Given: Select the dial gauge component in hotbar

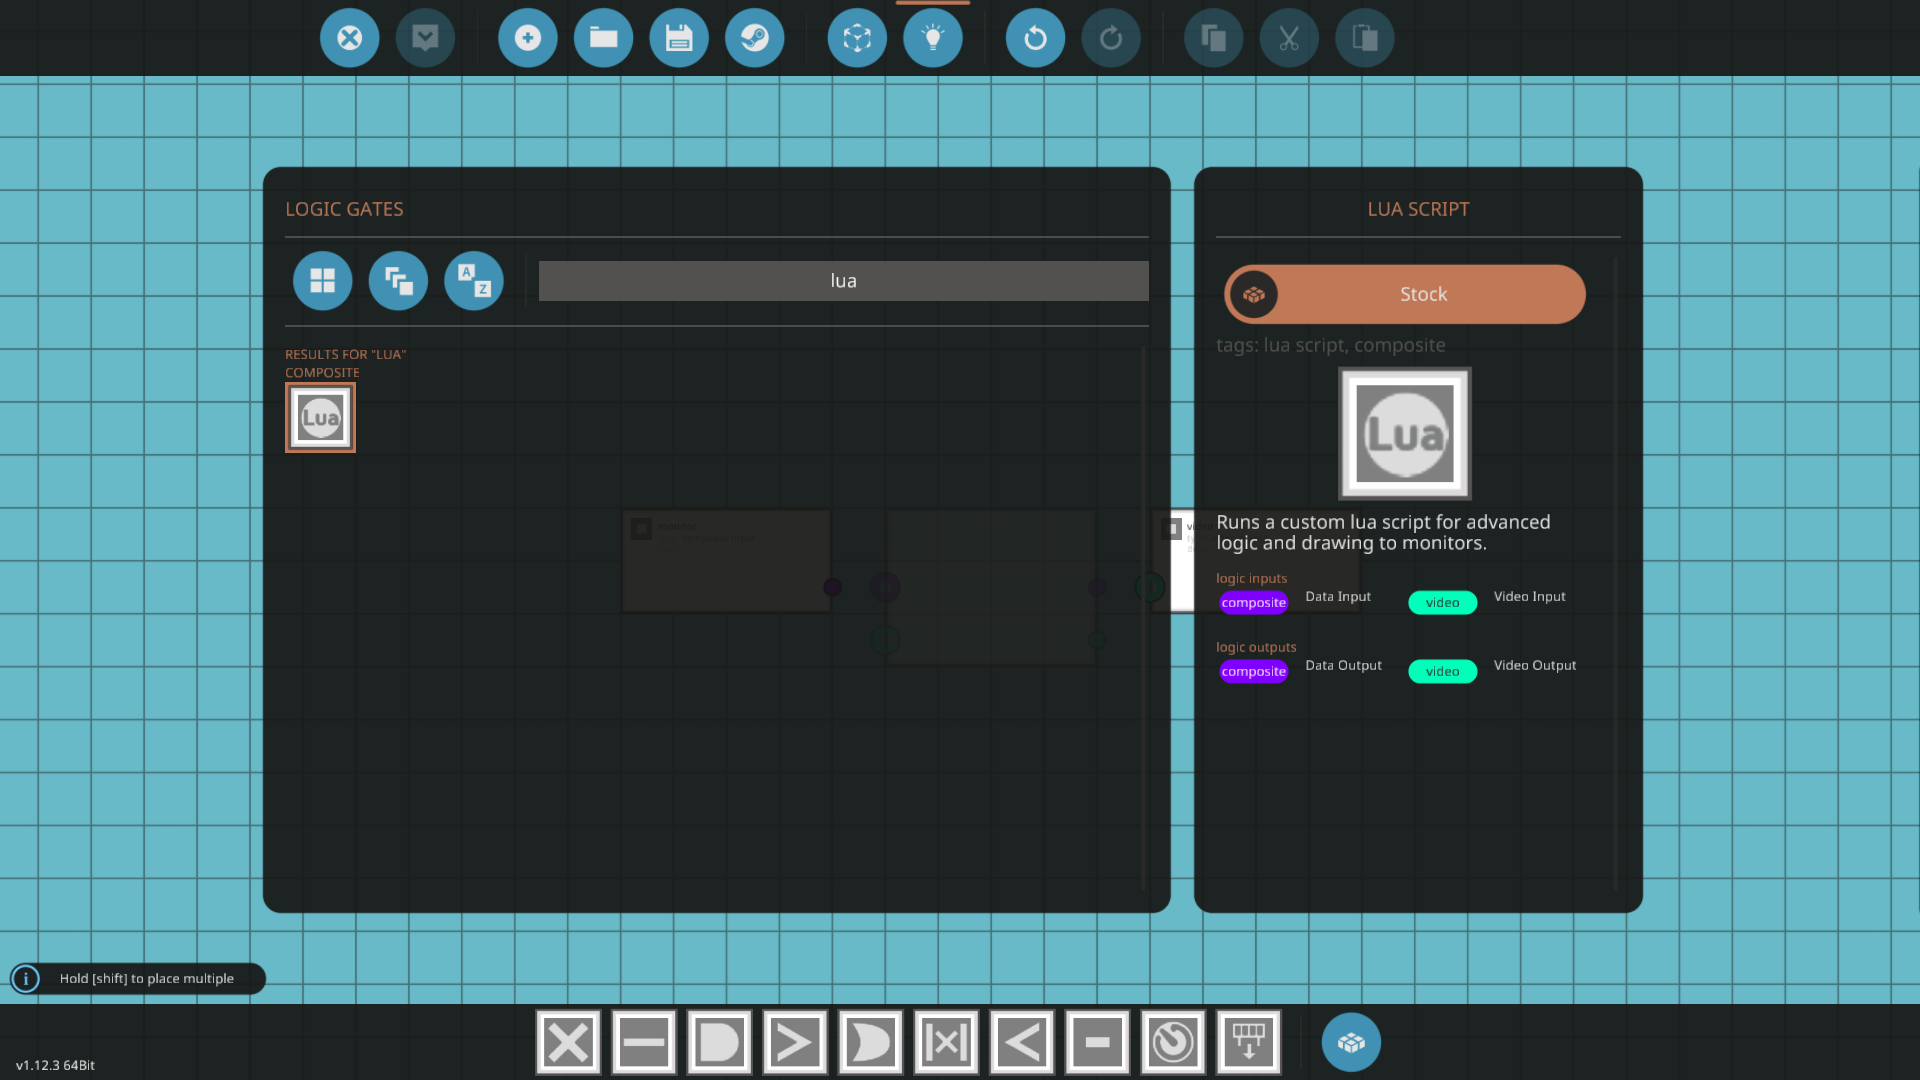Looking at the screenshot, I should 1173,1043.
